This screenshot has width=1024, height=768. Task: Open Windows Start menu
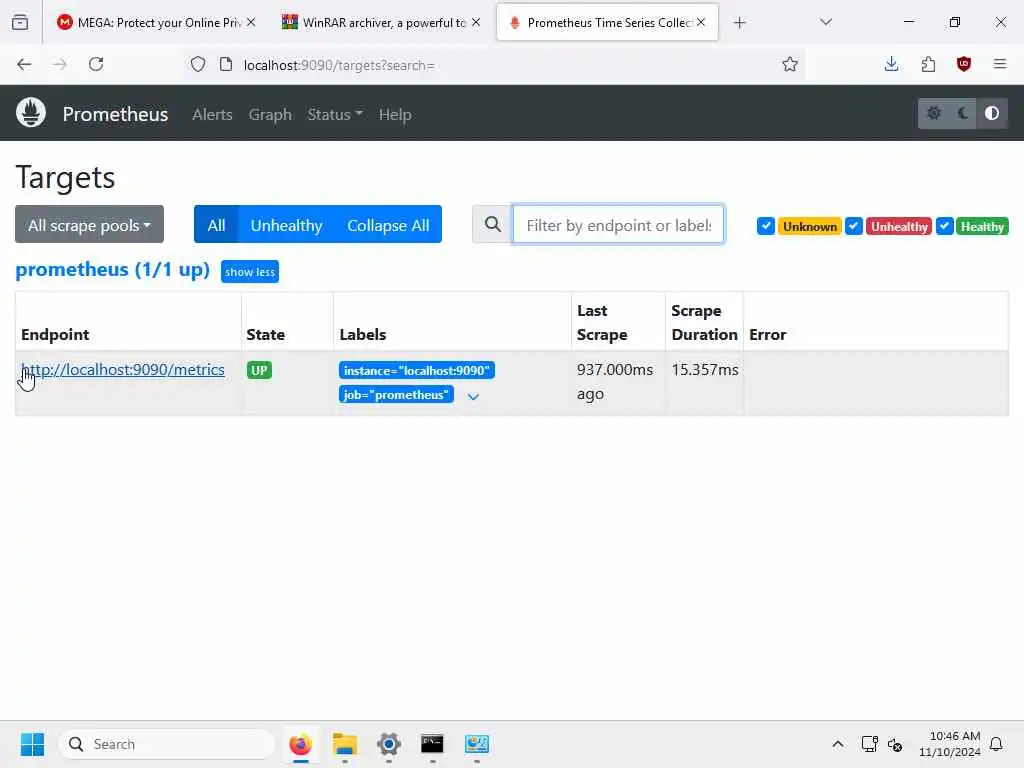point(32,744)
